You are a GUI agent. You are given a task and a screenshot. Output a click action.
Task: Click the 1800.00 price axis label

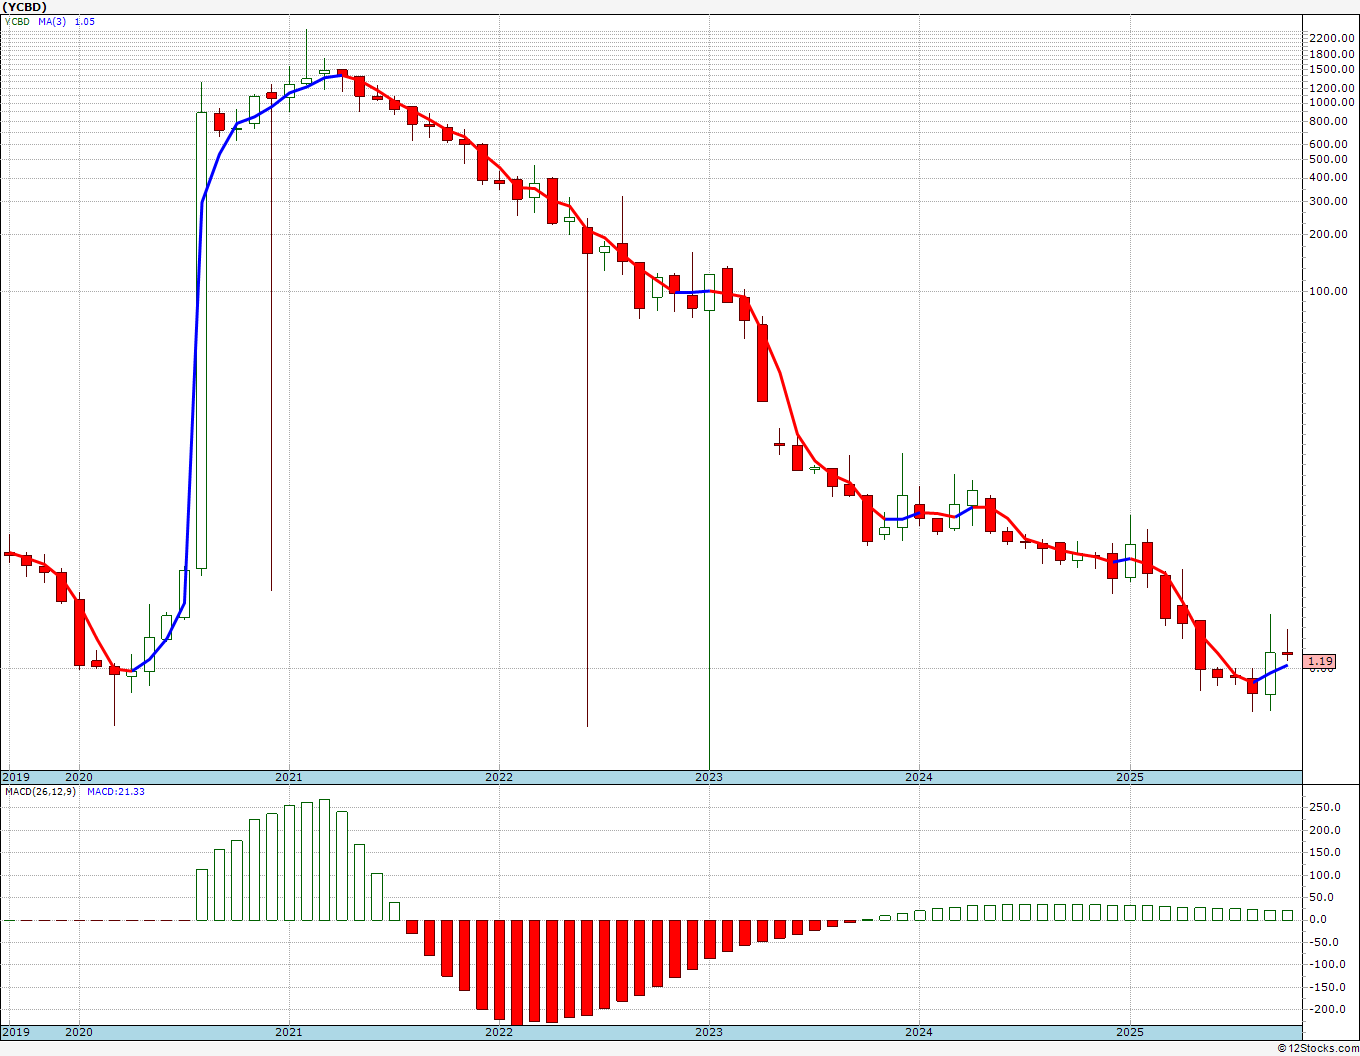point(1332,54)
